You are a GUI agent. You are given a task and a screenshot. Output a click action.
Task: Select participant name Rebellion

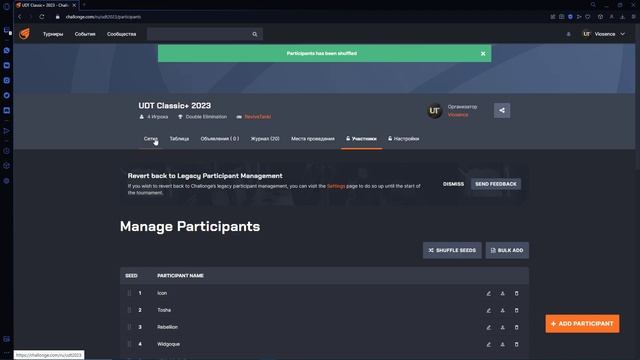tap(167, 327)
